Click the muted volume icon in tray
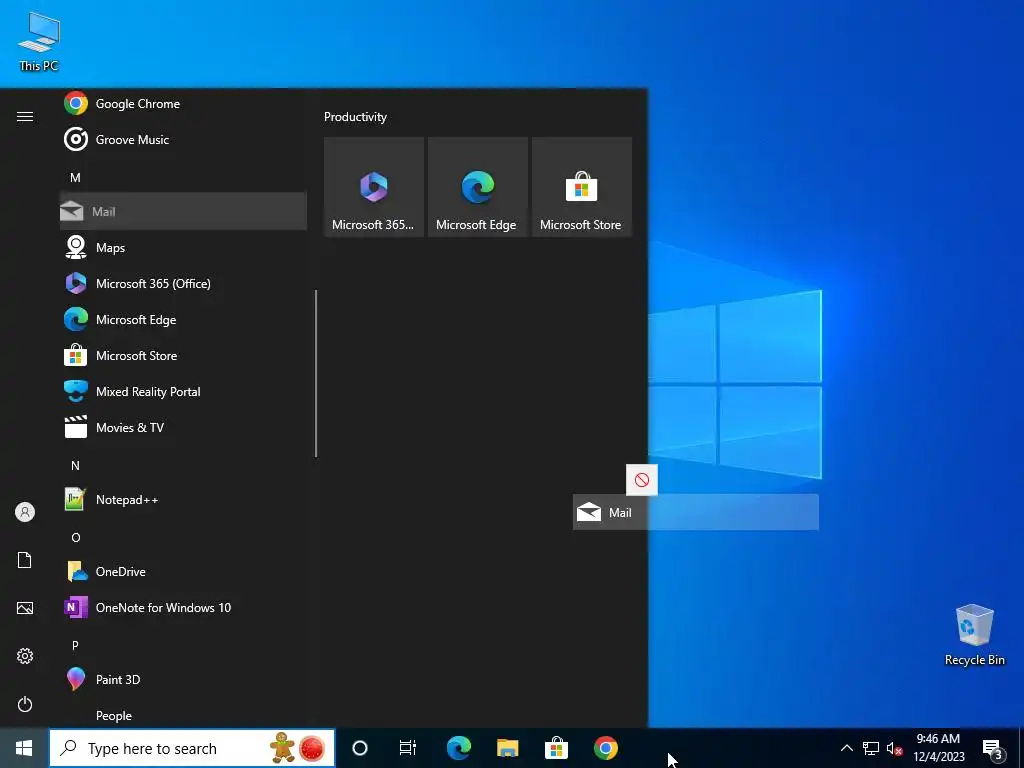 point(894,748)
